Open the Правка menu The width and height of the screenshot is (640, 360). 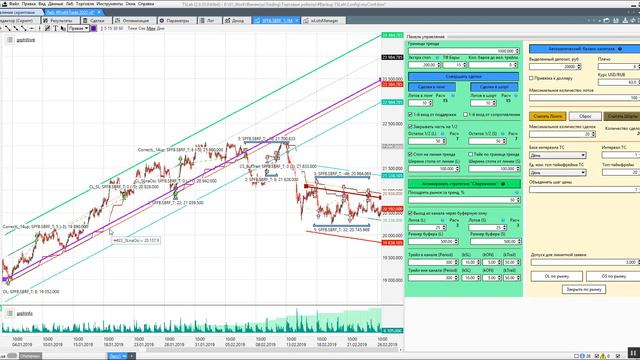click(29, 4)
